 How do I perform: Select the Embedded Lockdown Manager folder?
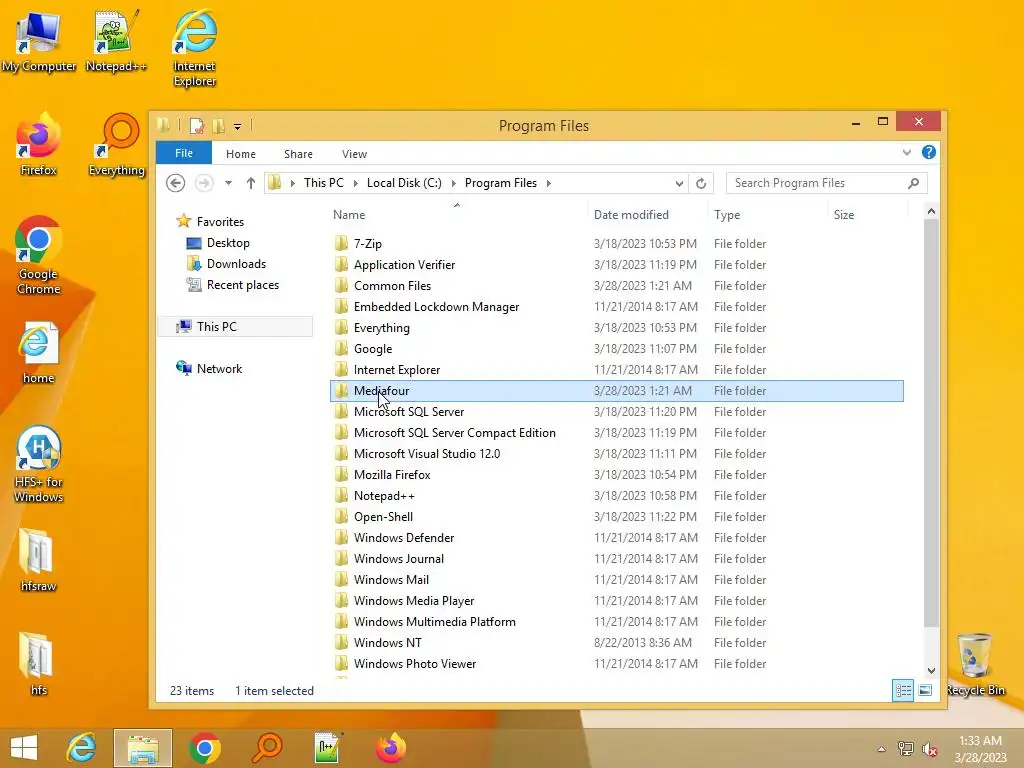pyautogui.click(x=617, y=307)
